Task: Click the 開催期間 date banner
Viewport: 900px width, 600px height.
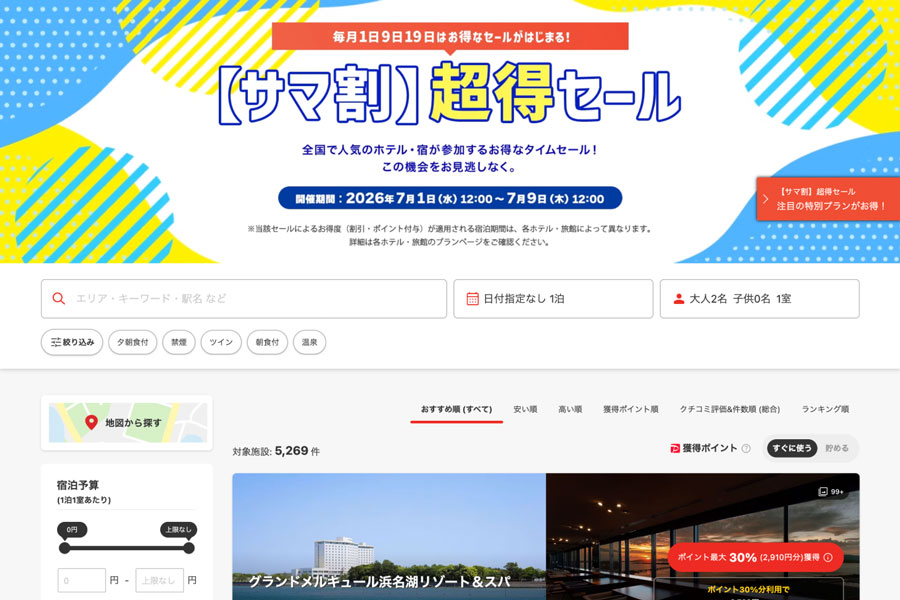Action: coord(450,198)
